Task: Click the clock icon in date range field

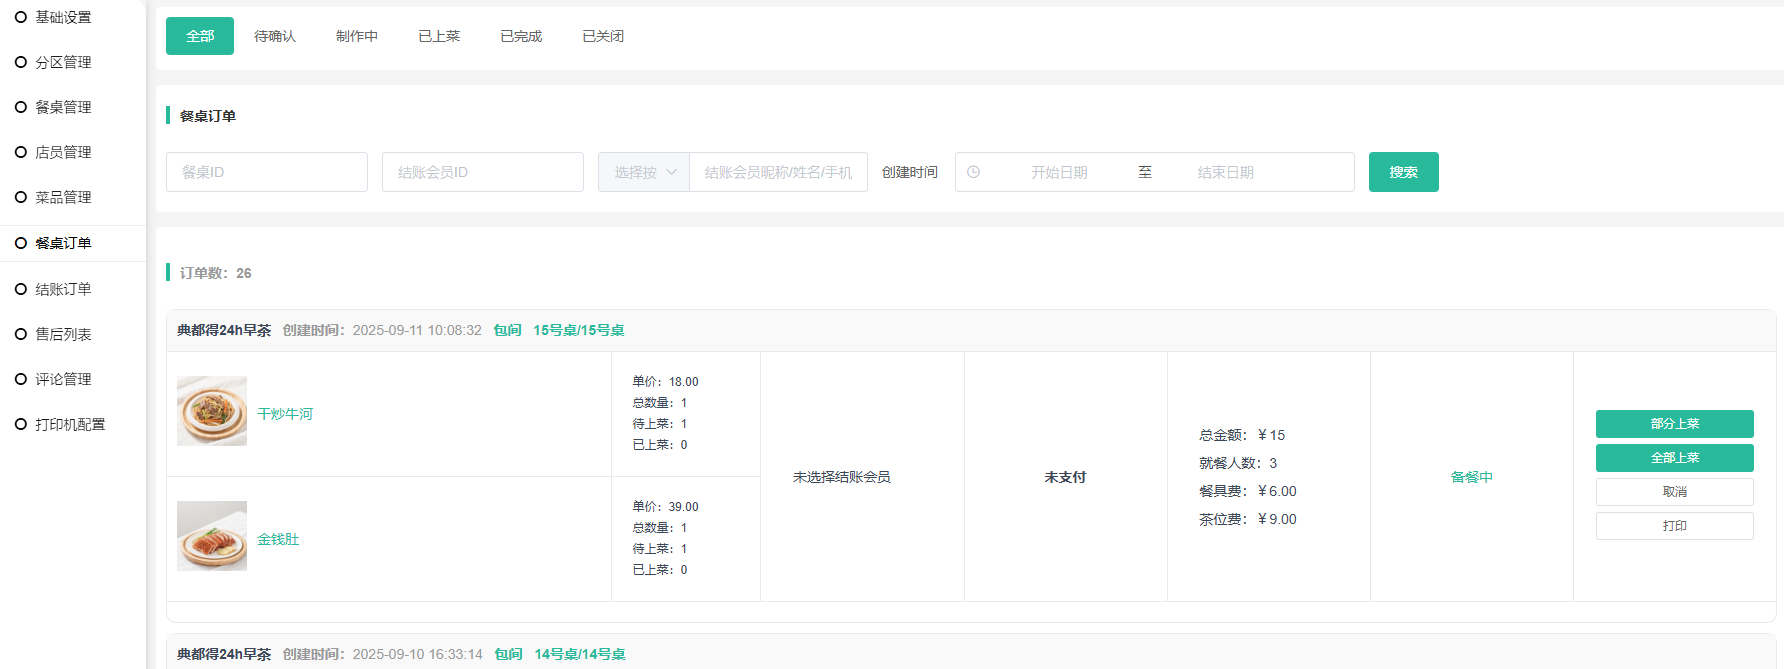Action: pyautogui.click(x=973, y=172)
